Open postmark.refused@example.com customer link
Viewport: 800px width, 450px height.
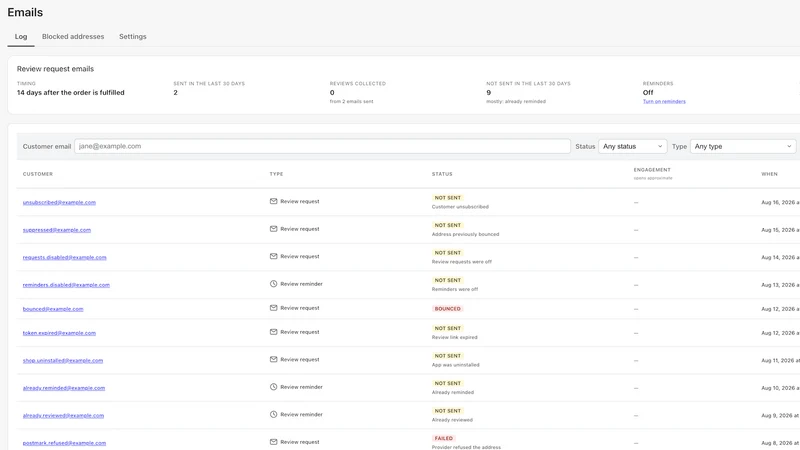click(64, 443)
